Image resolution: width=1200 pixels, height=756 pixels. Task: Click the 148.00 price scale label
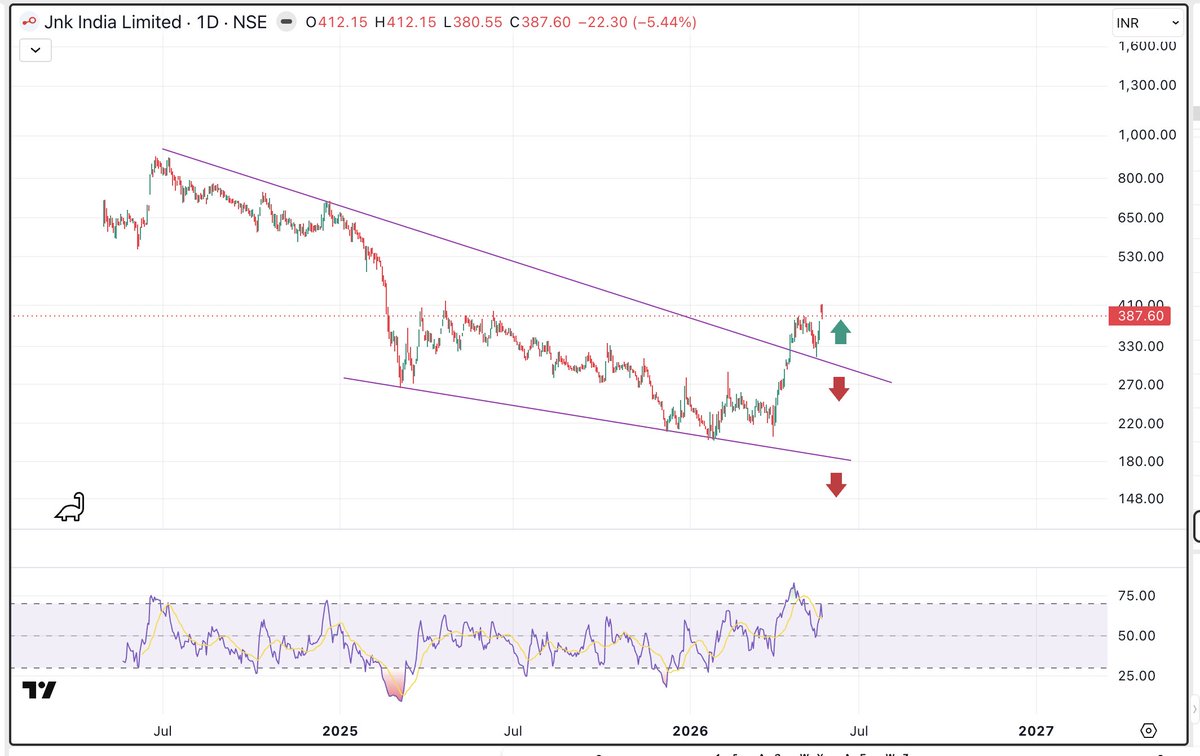click(x=1141, y=499)
